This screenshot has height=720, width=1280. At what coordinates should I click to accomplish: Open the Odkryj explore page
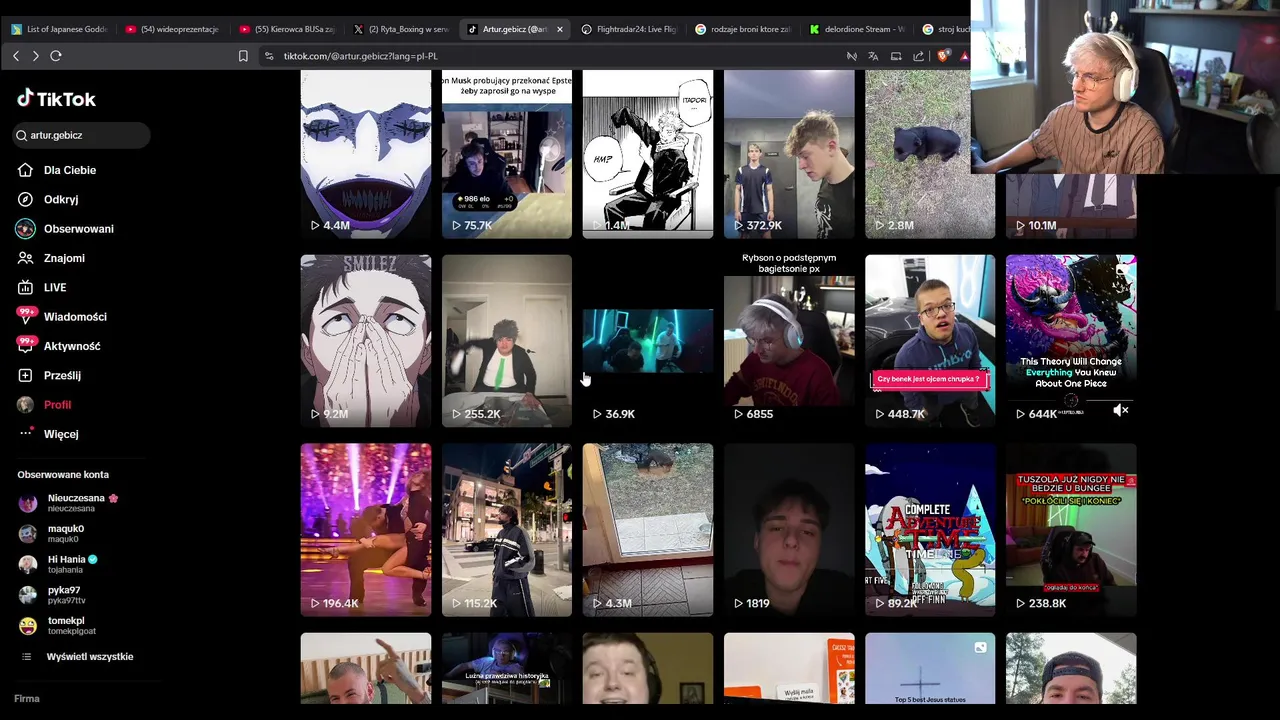[61, 199]
